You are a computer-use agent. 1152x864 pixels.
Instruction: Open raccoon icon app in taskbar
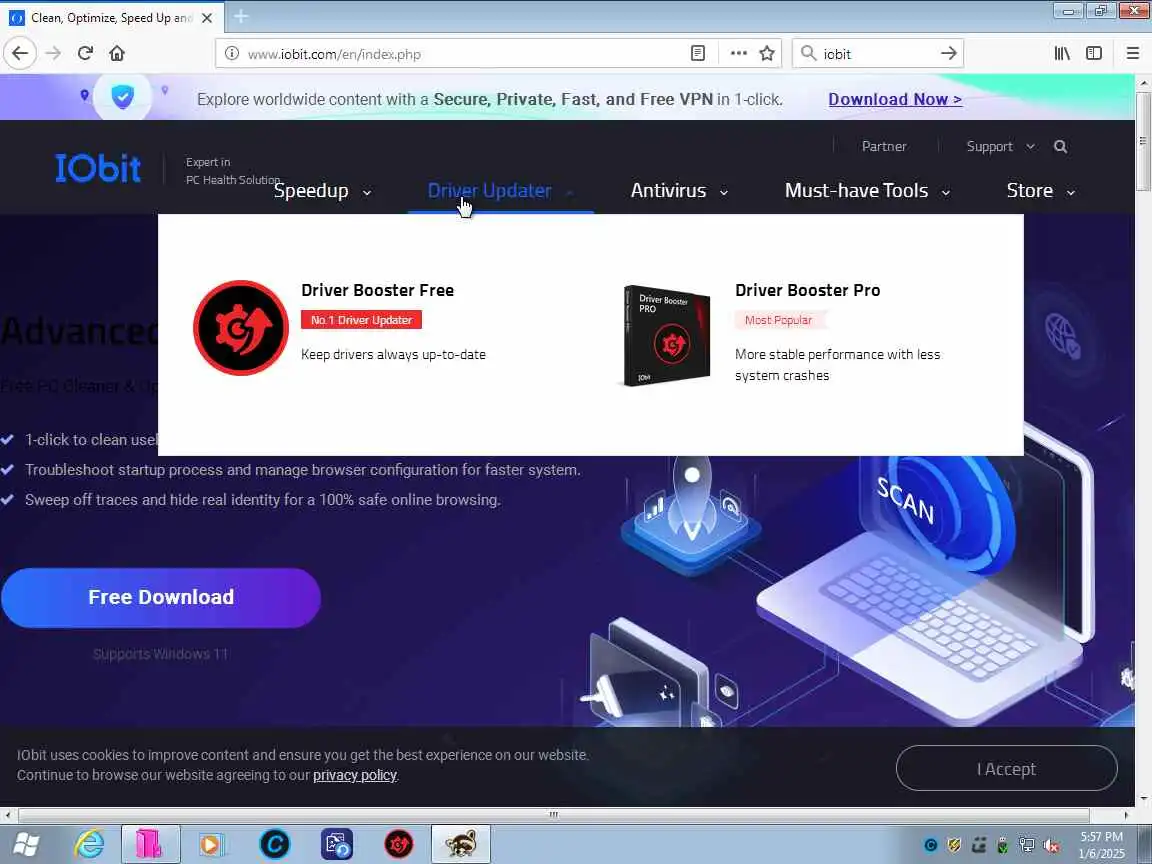pyautogui.click(x=461, y=845)
